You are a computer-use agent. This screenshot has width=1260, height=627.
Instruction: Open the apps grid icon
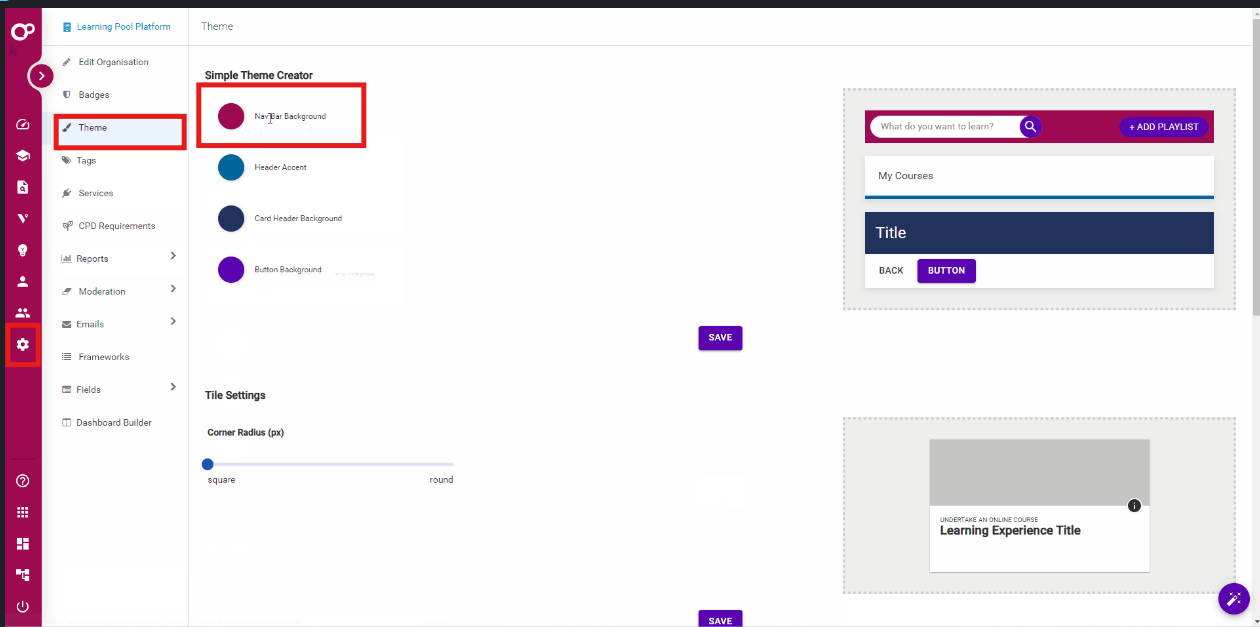[x=22, y=512]
